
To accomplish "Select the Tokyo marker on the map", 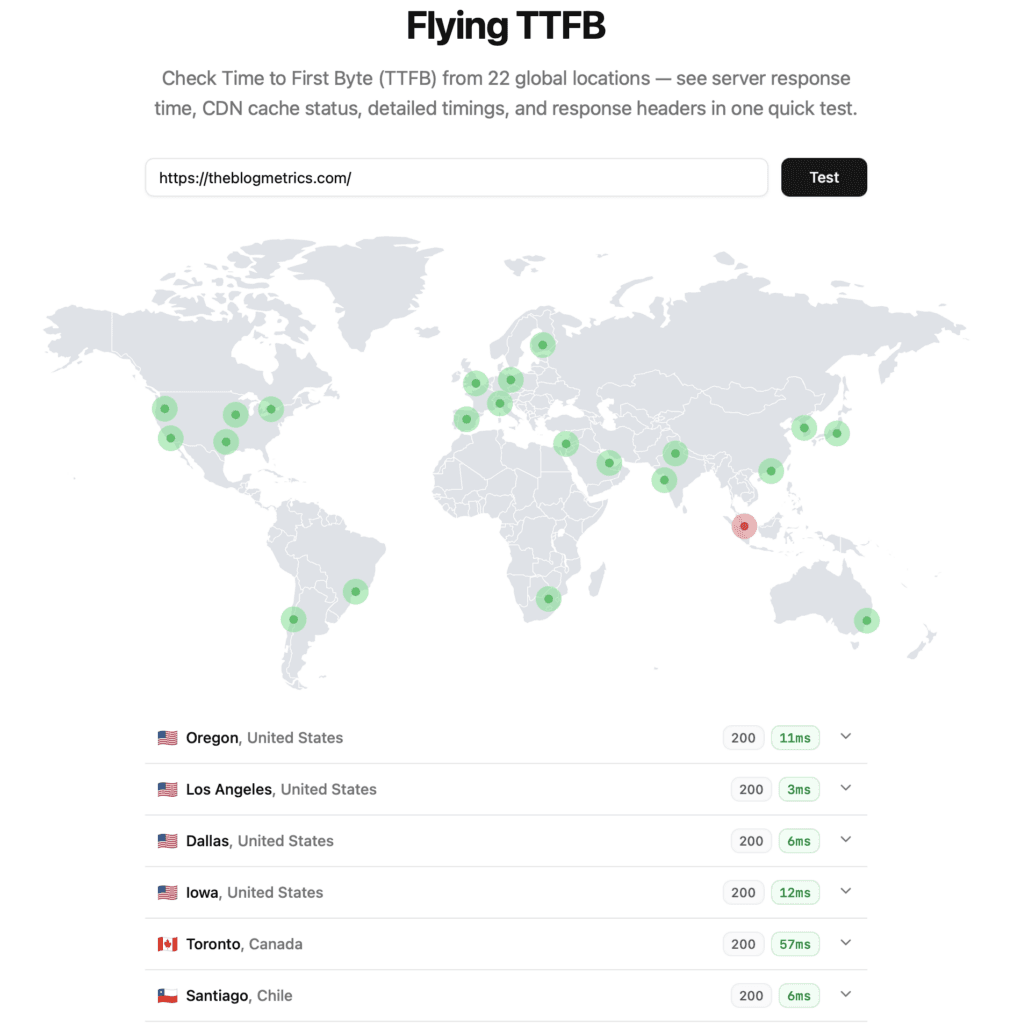I will [x=837, y=433].
